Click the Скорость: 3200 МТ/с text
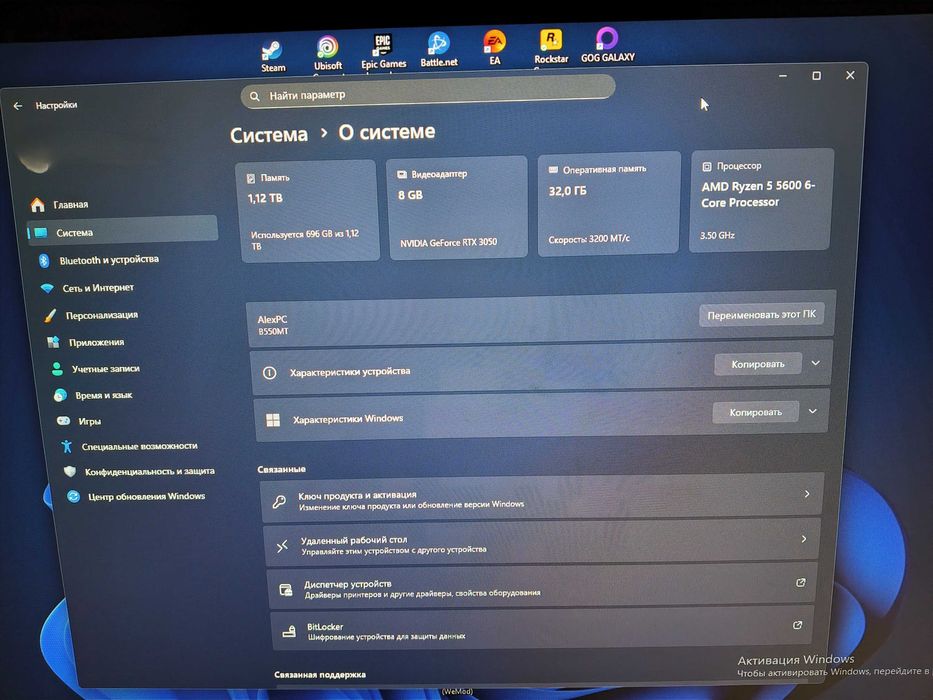 (x=589, y=239)
